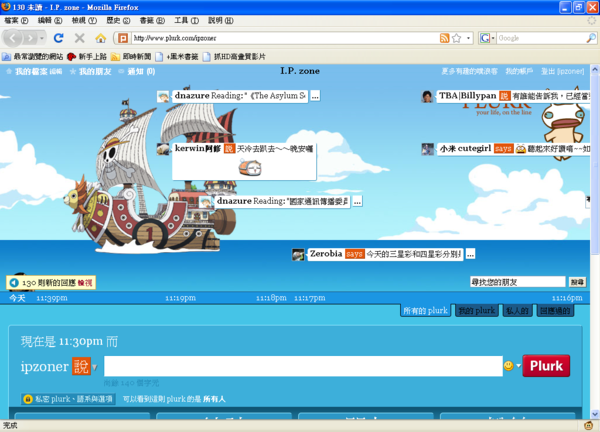The height and width of the screenshot is (432, 600).
Task: Open the 新手上路 bookmark
Action: click(x=87, y=57)
